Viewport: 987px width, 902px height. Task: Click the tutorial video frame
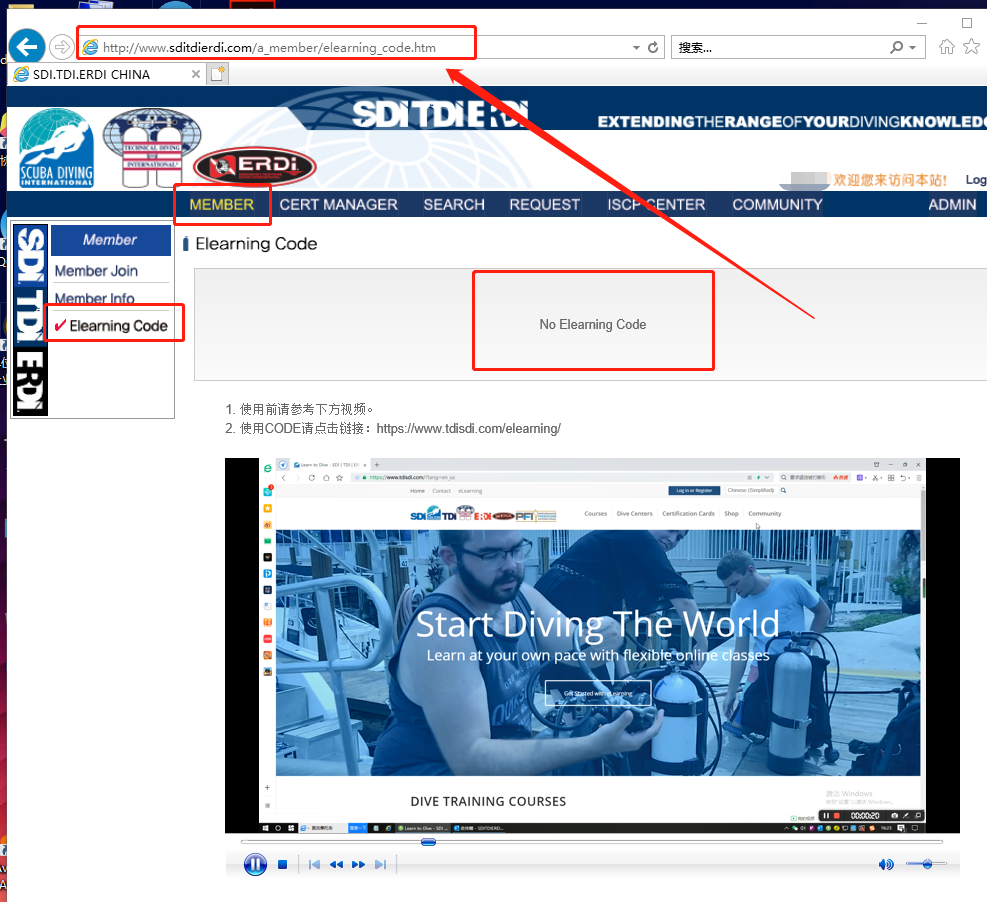[x=592, y=645]
